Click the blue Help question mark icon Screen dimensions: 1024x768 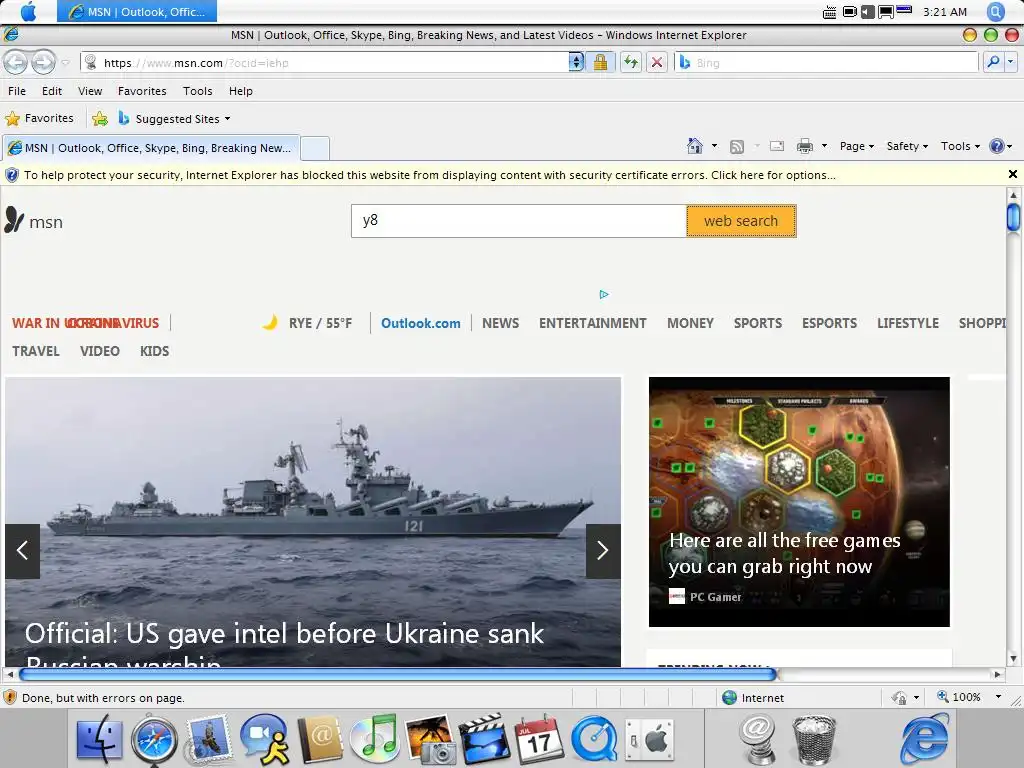pyautogui.click(x=997, y=146)
